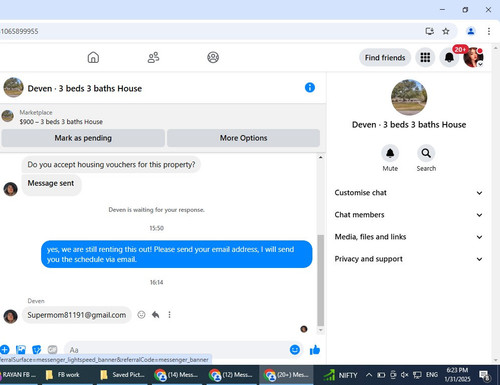
Task: Click the install app icon in address bar
Action: [x=430, y=31]
